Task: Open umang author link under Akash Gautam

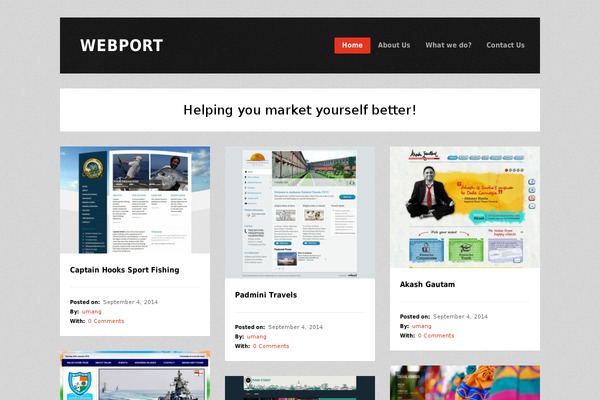Action: 421,326
